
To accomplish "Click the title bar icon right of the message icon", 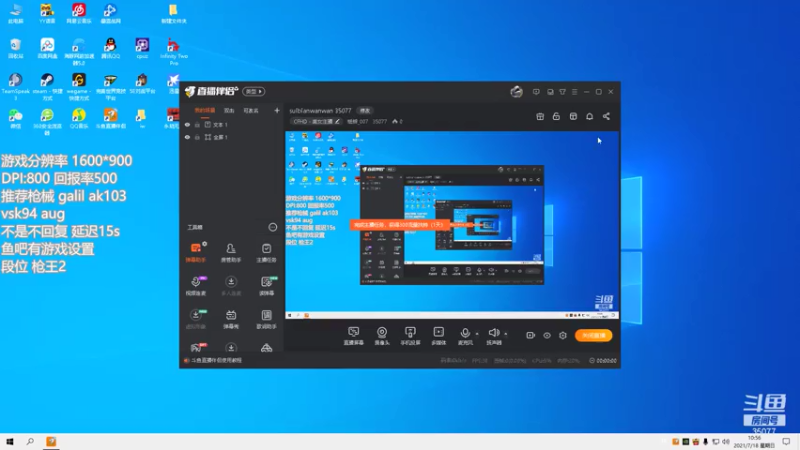I will click(x=550, y=92).
